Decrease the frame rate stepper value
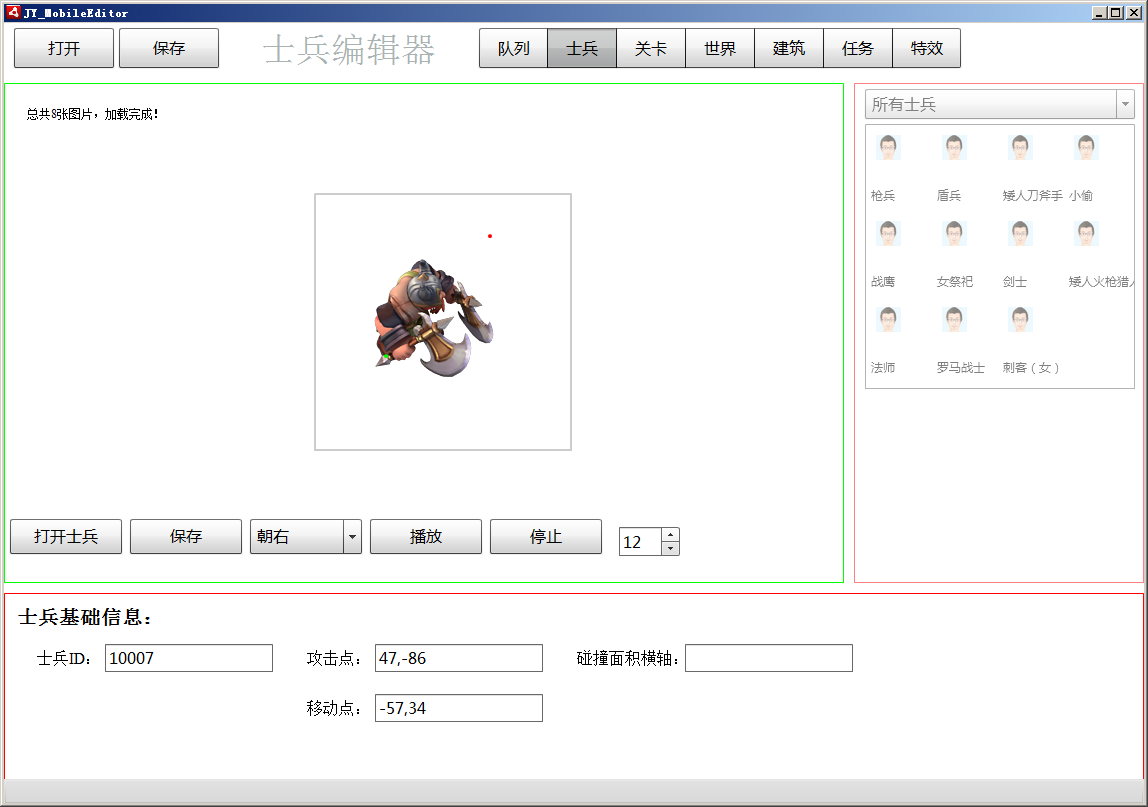This screenshot has height=807, width=1148. click(670, 548)
